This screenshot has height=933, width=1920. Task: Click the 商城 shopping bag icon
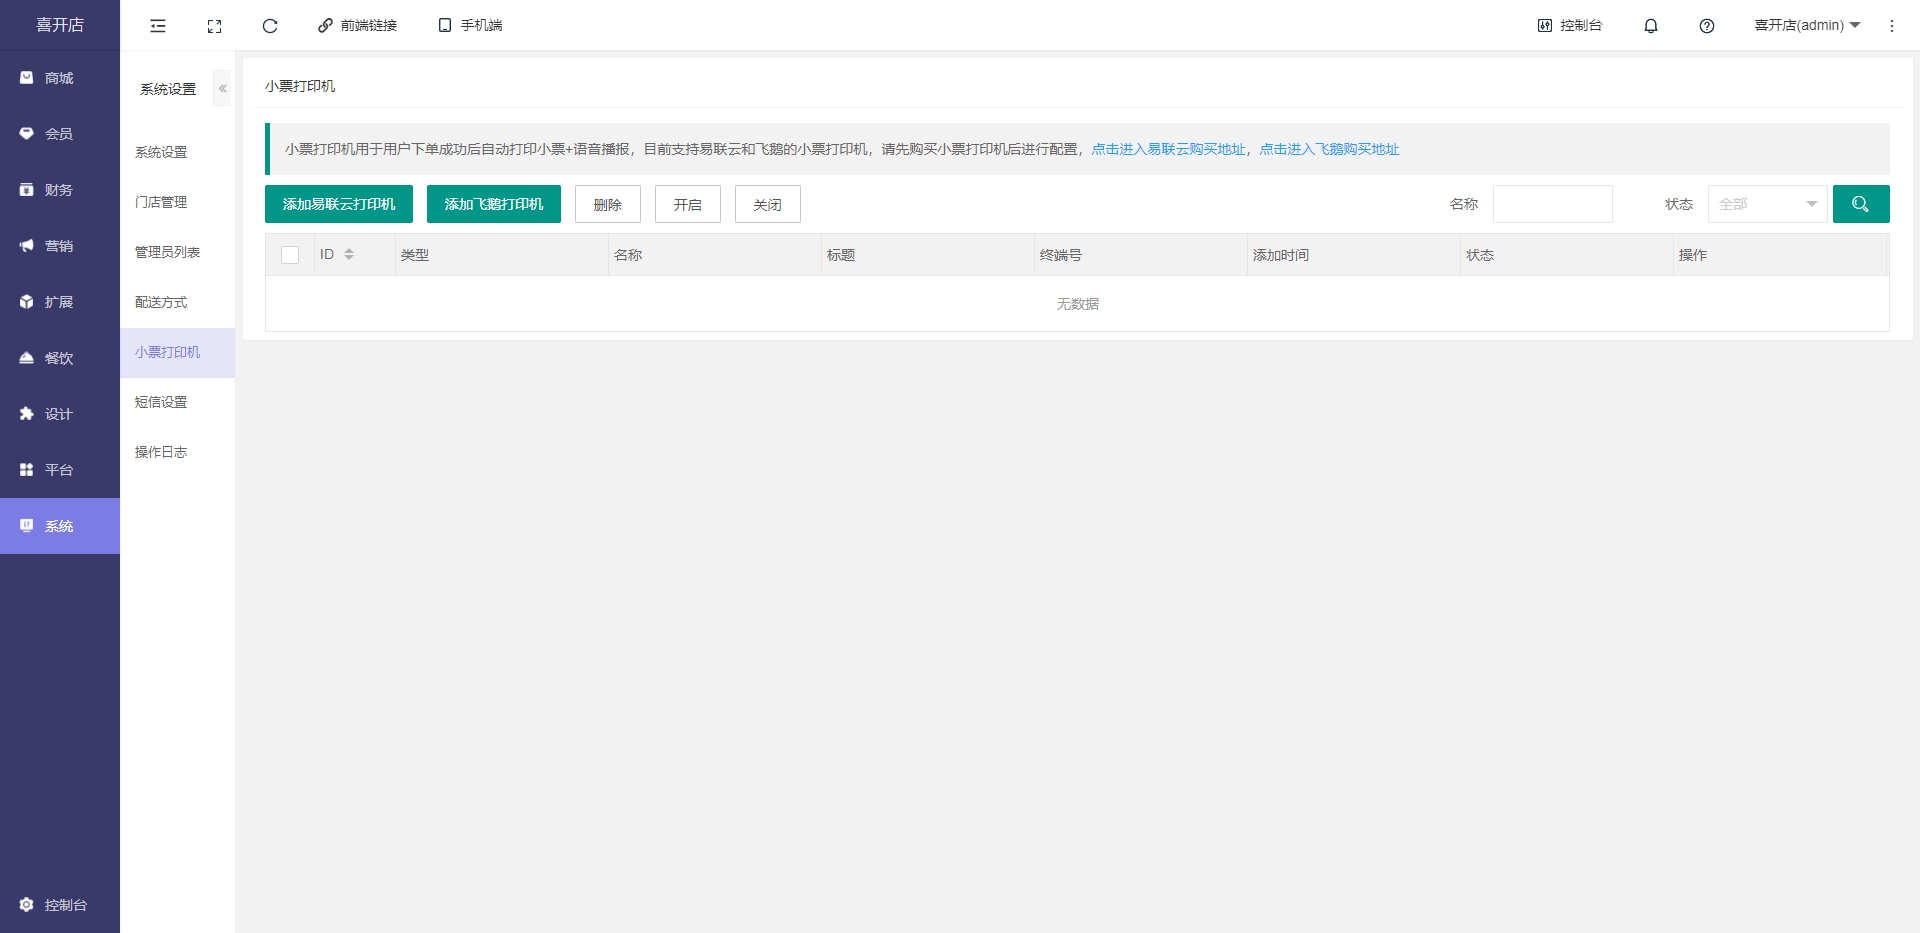pyautogui.click(x=27, y=78)
